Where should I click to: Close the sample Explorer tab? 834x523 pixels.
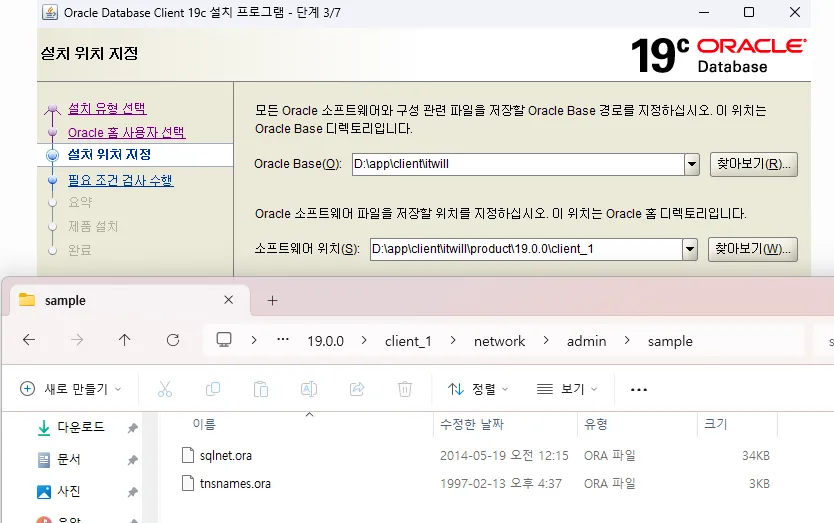[x=229, y=300]
